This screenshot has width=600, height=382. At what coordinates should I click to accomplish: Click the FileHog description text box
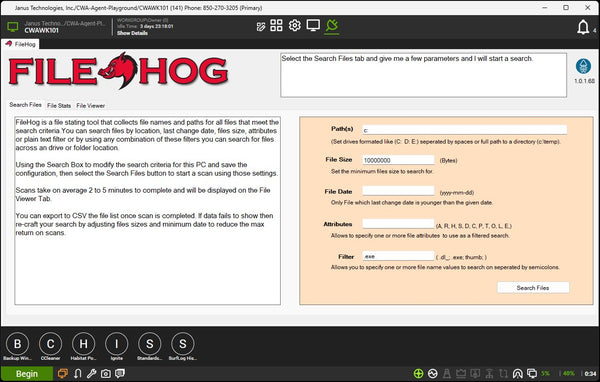coord(147,211)
